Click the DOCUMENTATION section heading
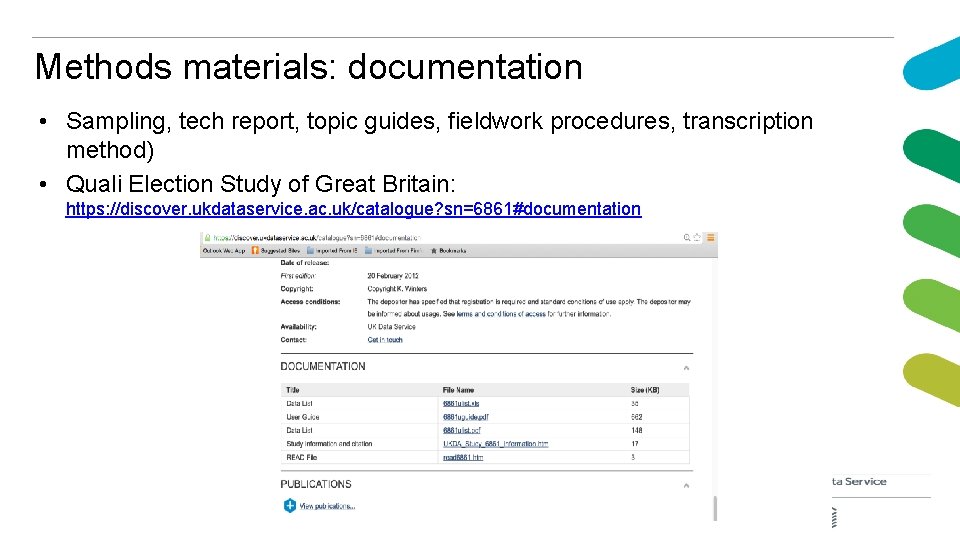 [323, 366]
